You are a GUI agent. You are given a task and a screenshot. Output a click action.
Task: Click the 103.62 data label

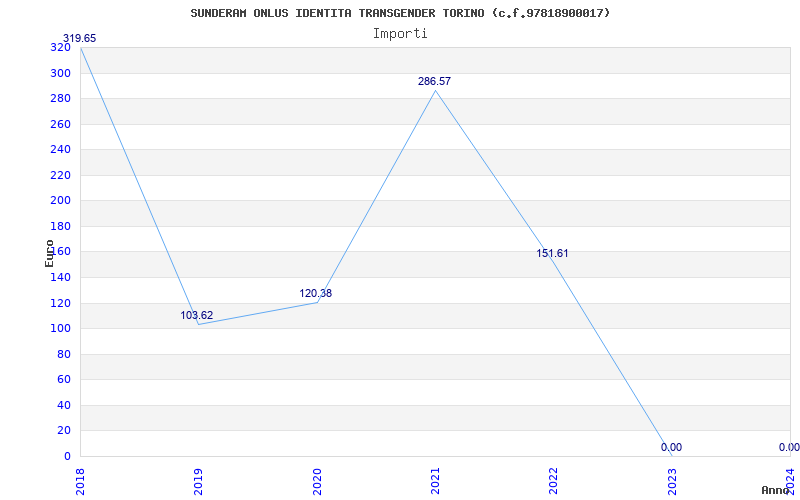click(x=196, y=315)
